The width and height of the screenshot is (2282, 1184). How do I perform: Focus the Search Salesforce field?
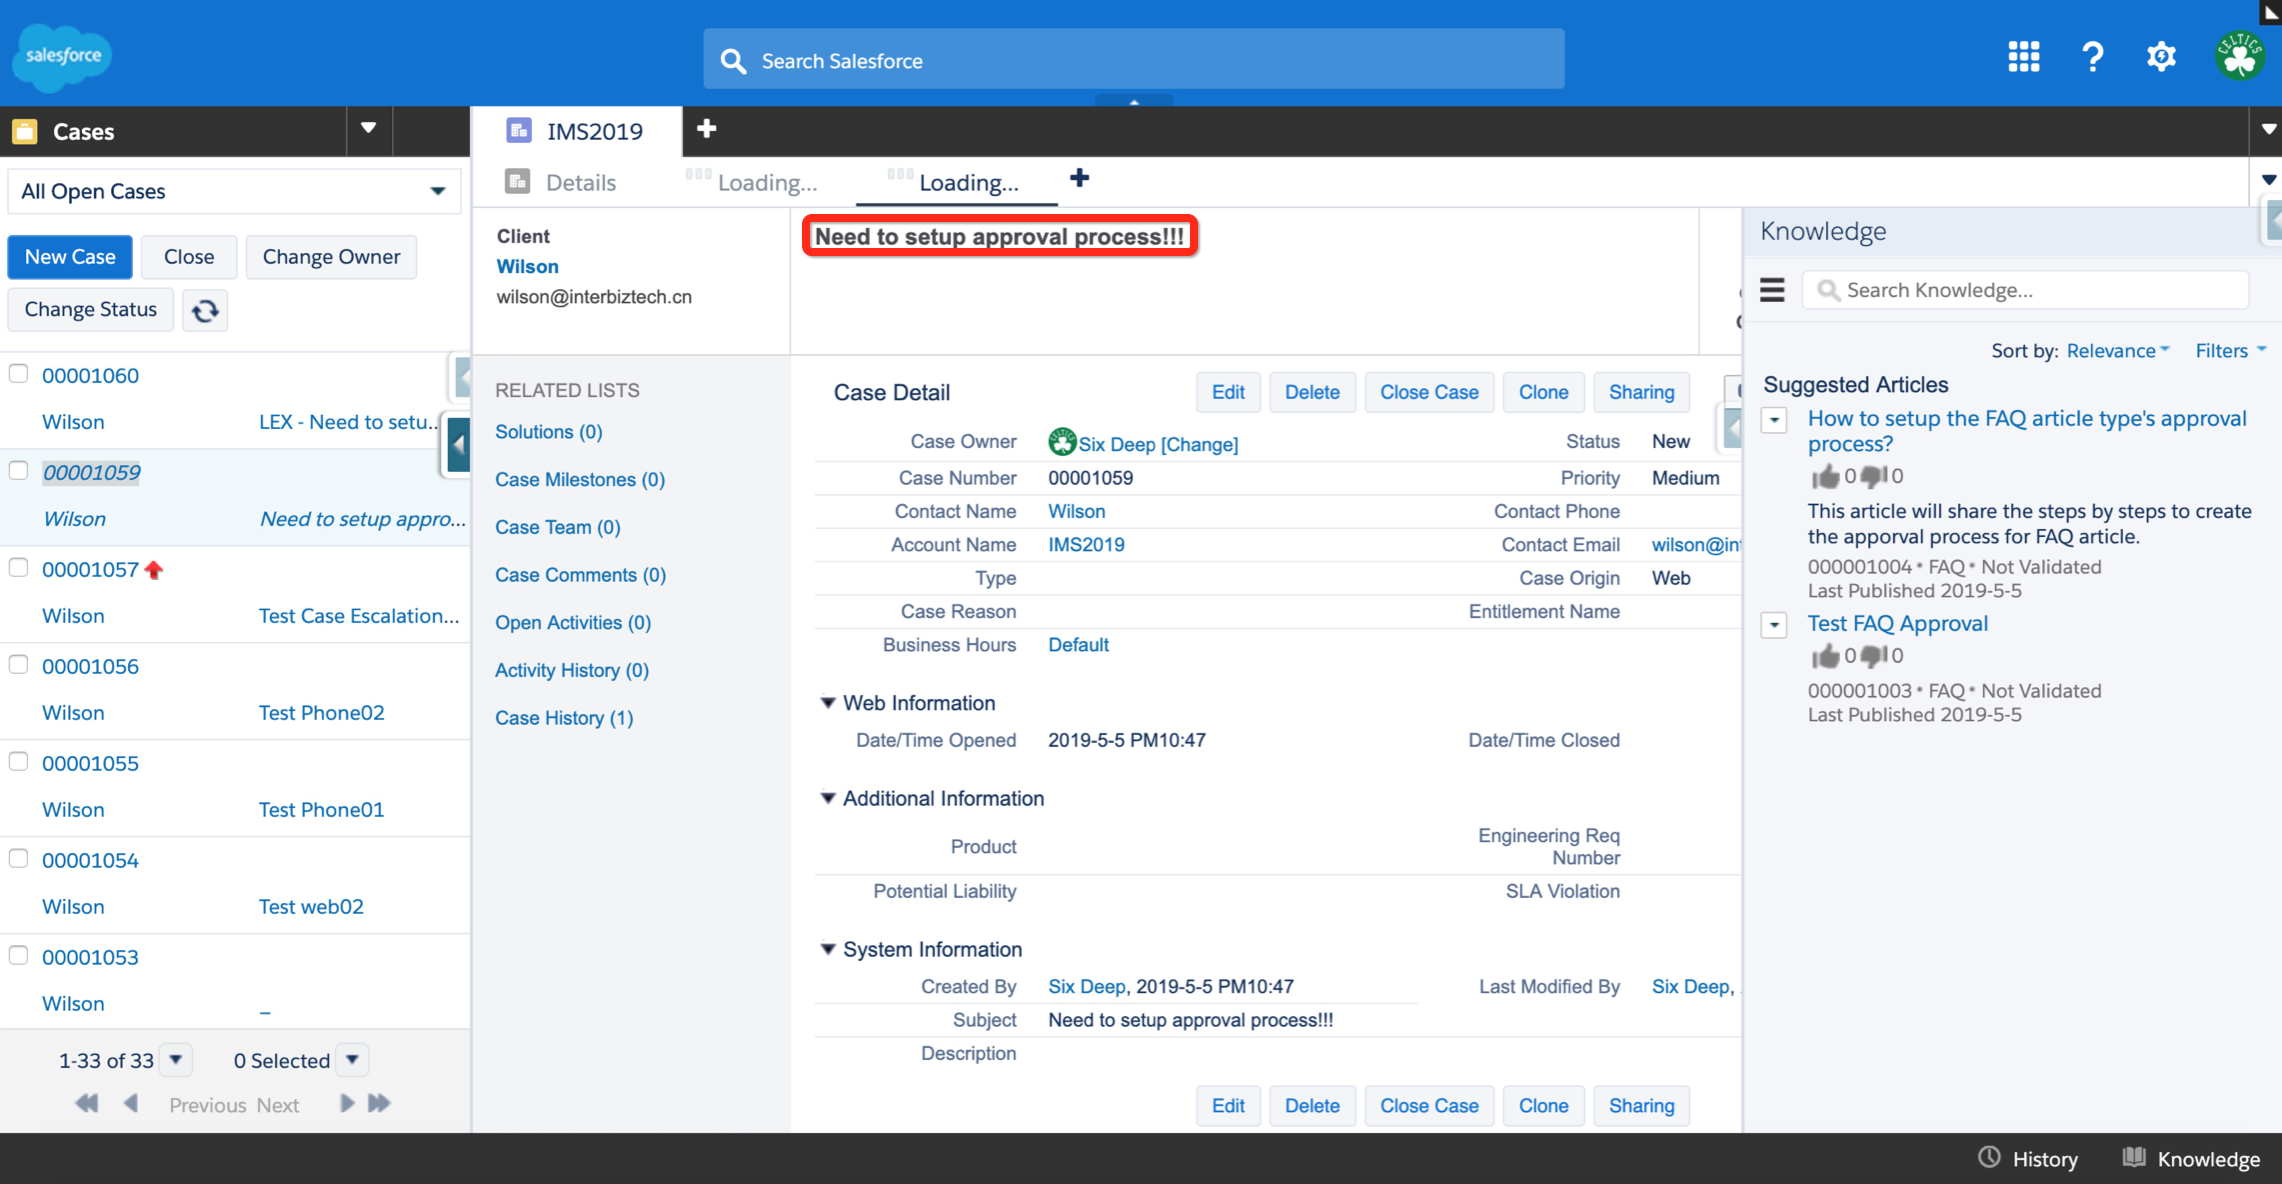[x=1133, y=60]
